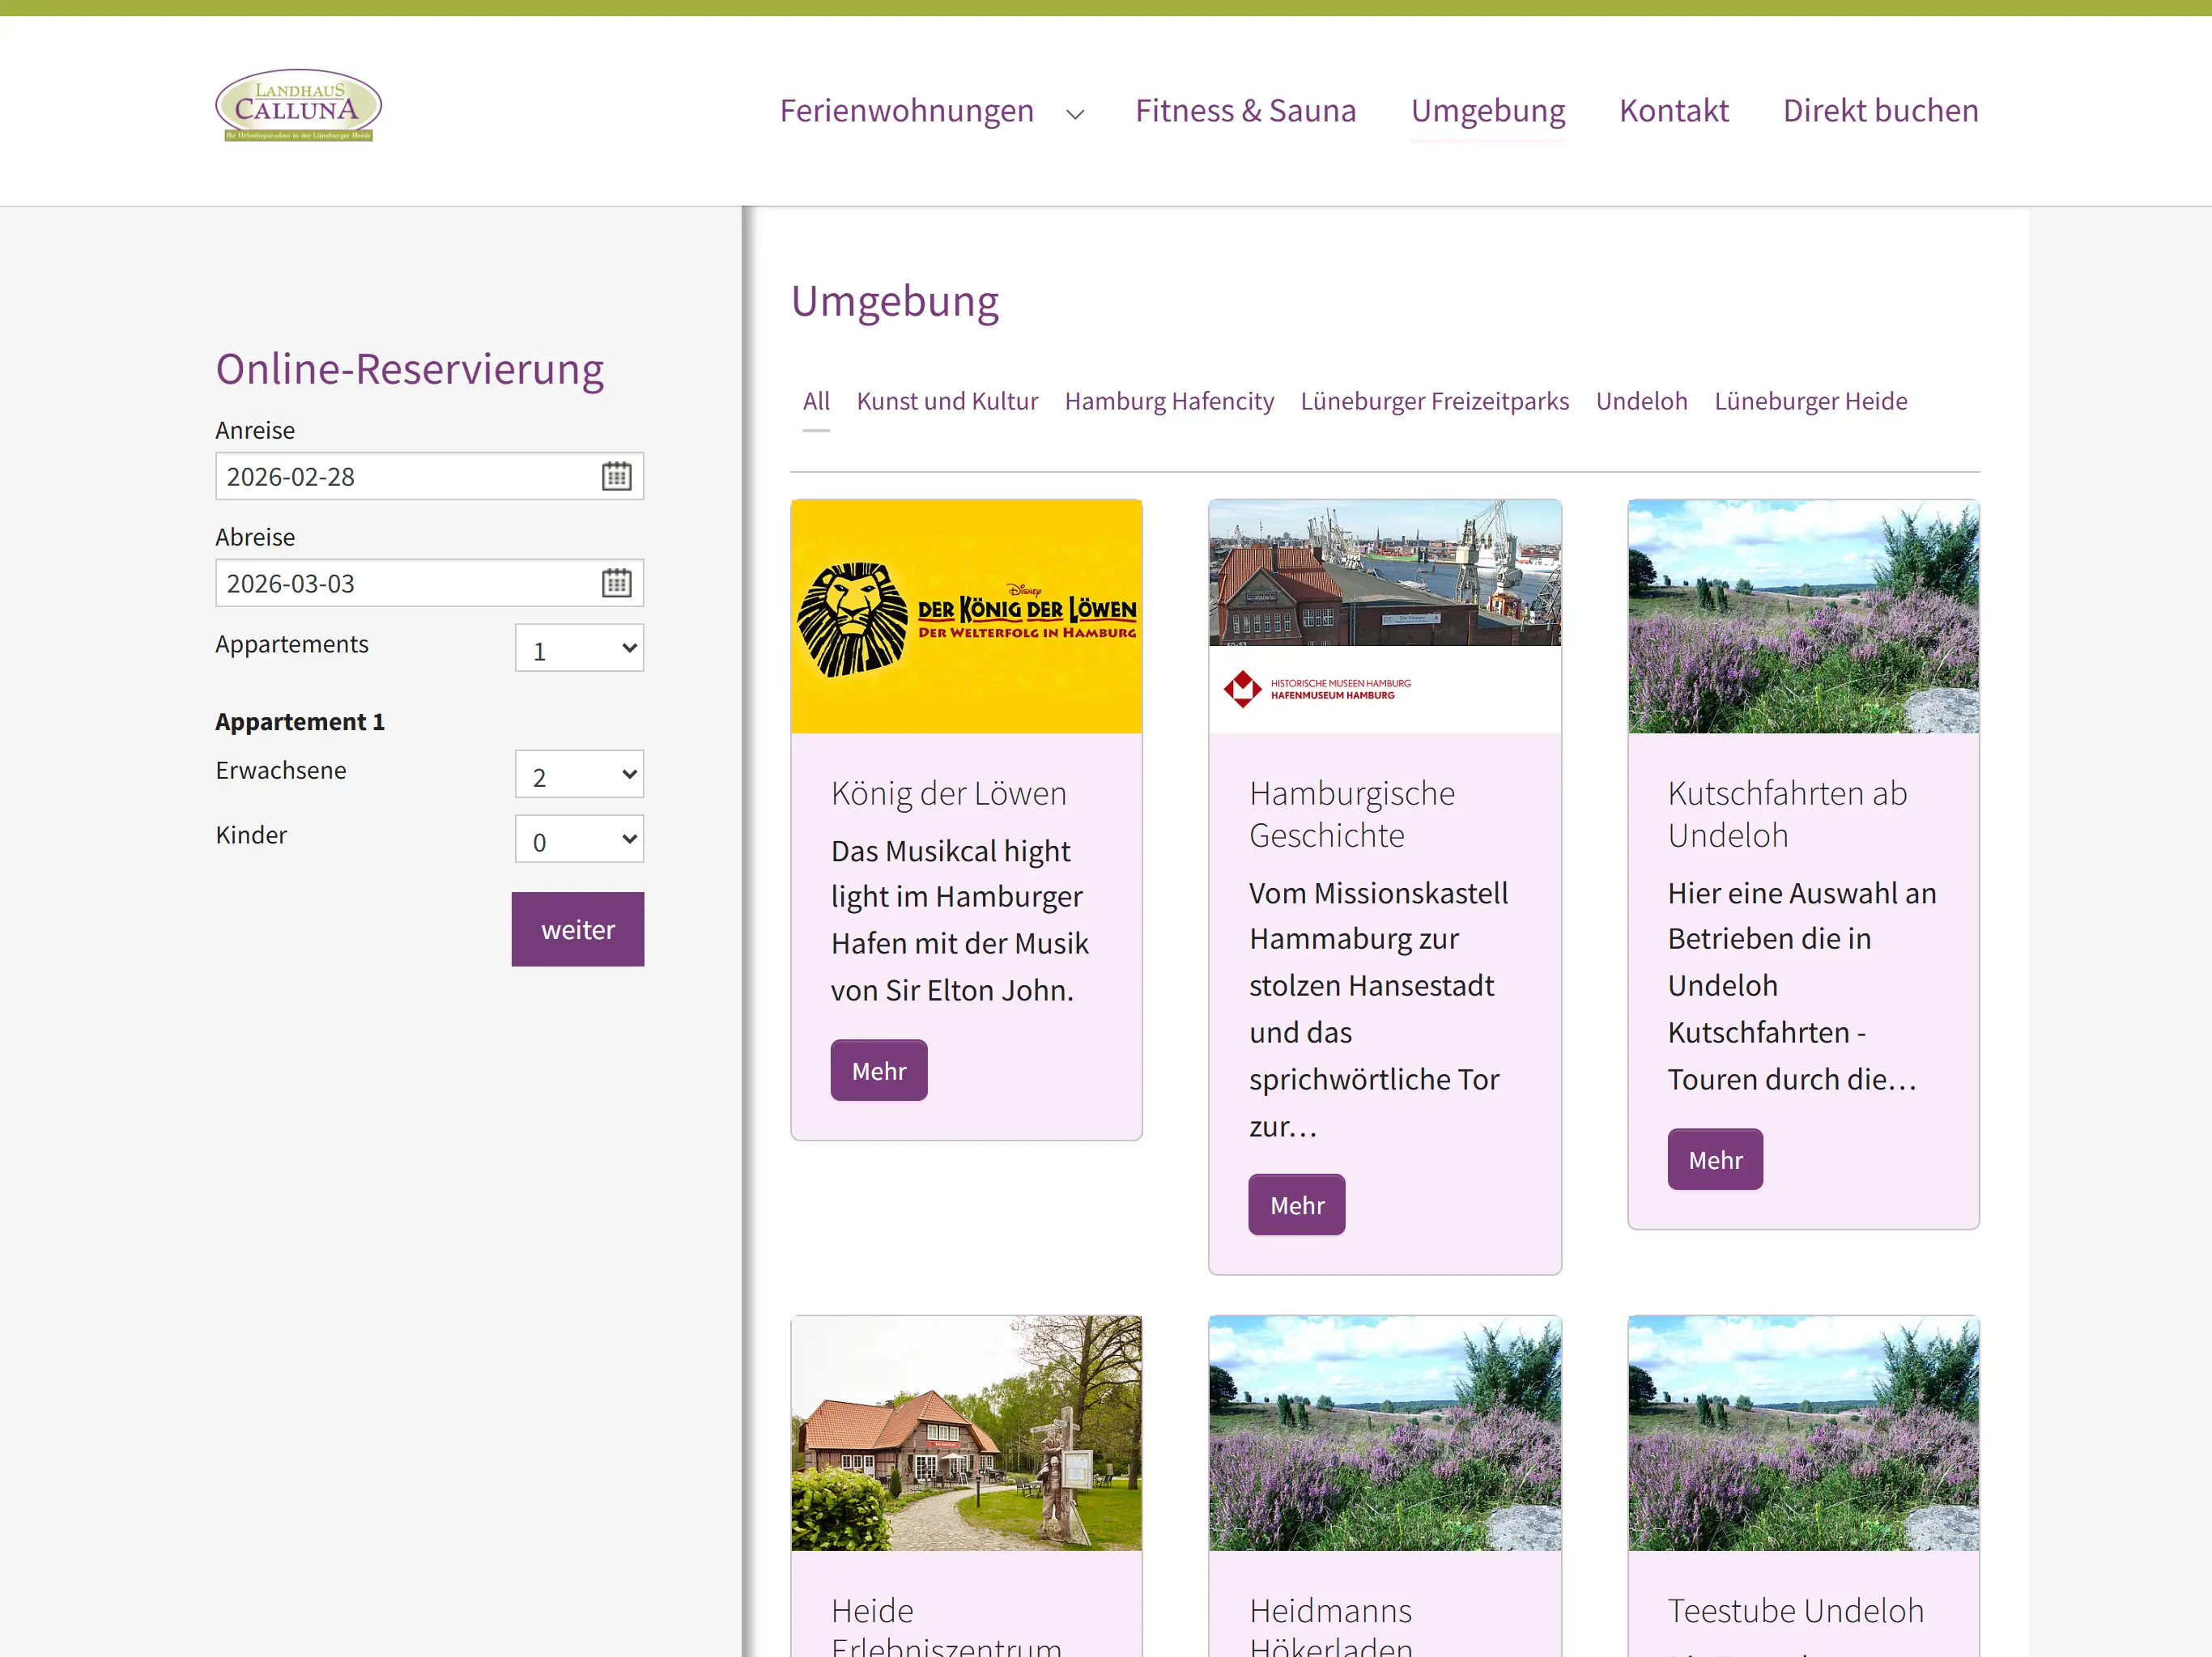The height and width of the screenshot is (1657, 2212).
Task: Filter by Hamburg Hafencity
Action: [1168, 401]
